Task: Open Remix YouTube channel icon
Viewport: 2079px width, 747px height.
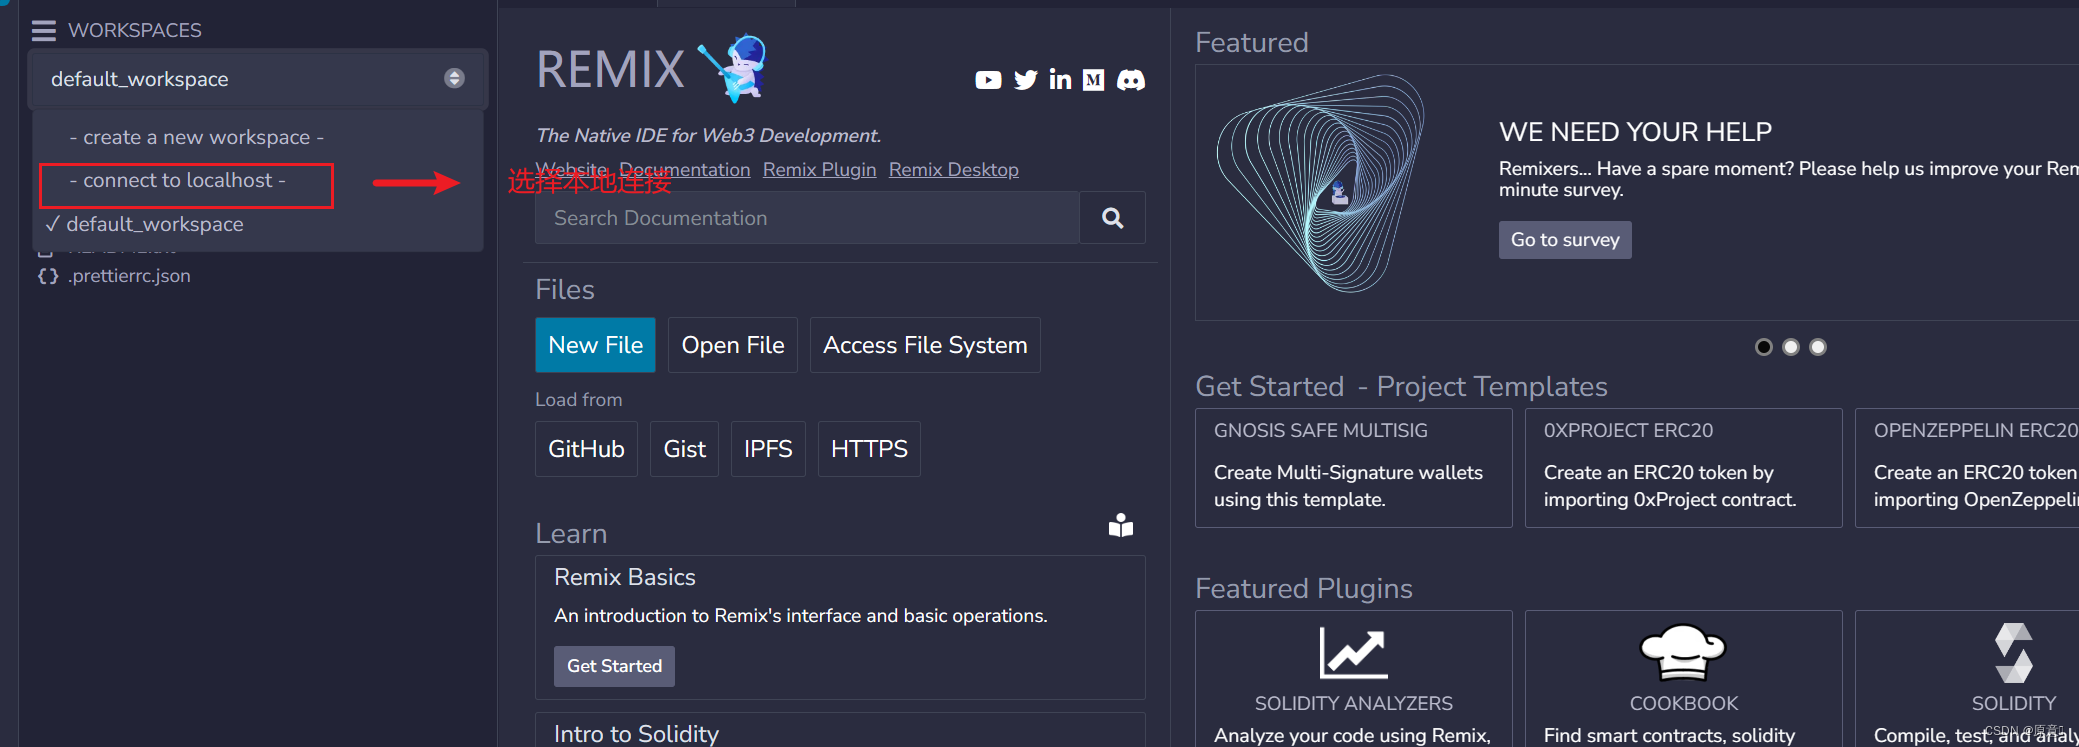Action: click(988, 80)
